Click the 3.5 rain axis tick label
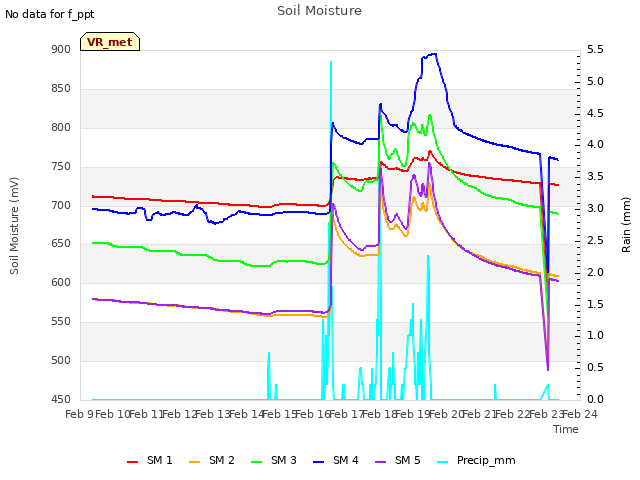The height and width of the screenshot is (480, 640). coord(595,176)
